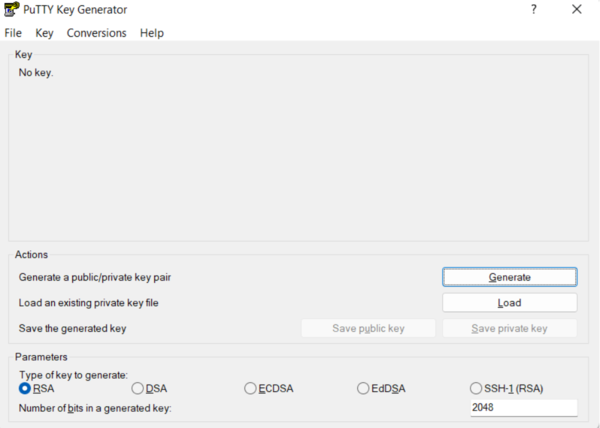Click the 'No key.' status text
The image size is (600, 428).
[36, 73]
